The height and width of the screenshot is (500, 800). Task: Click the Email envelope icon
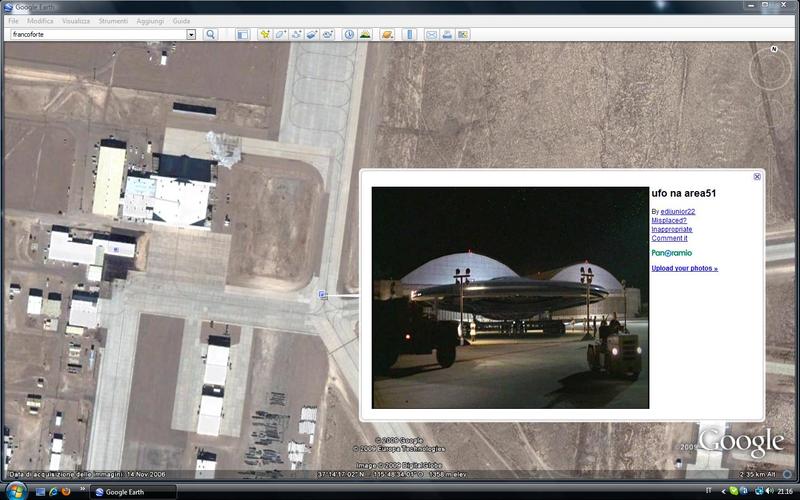tap(432, 34)
